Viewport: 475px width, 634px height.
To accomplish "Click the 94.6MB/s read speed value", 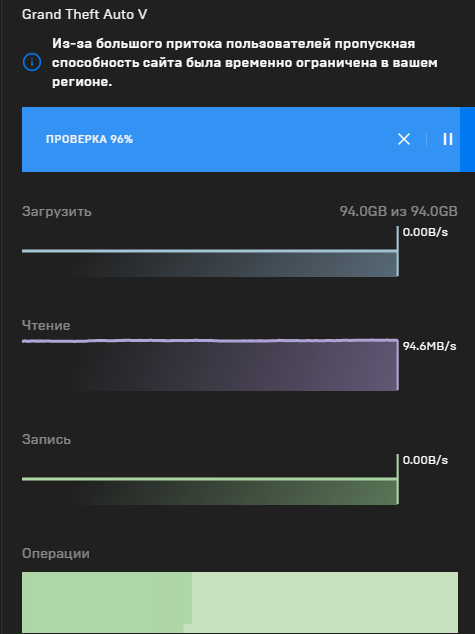I will click(x=429, y=346).
